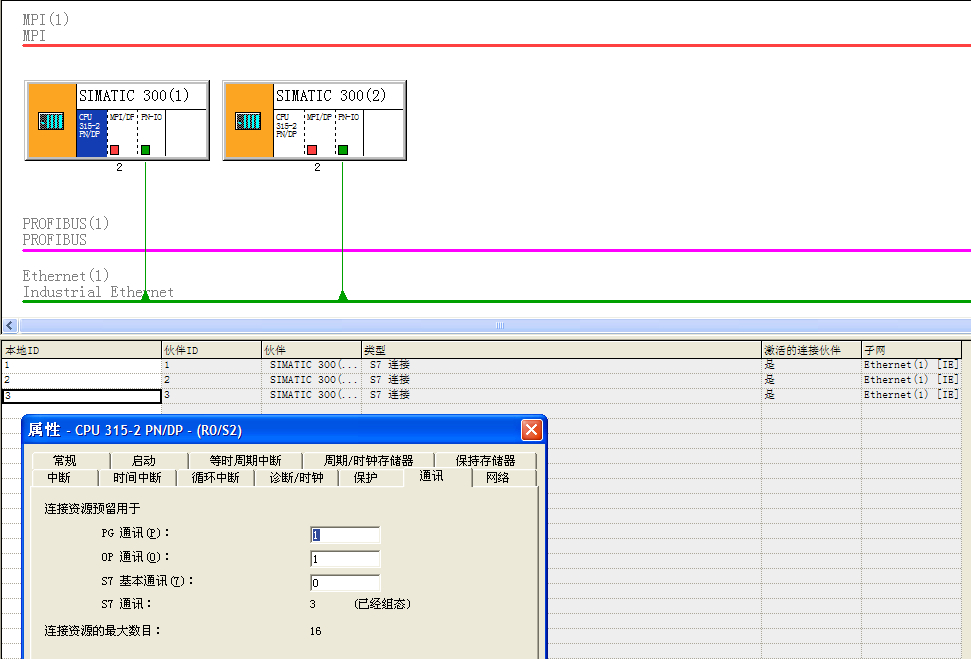The width and height of the screenshot is (971, 659).
Task: Click the OP 通讯 input field
Action: pos(345,559)
